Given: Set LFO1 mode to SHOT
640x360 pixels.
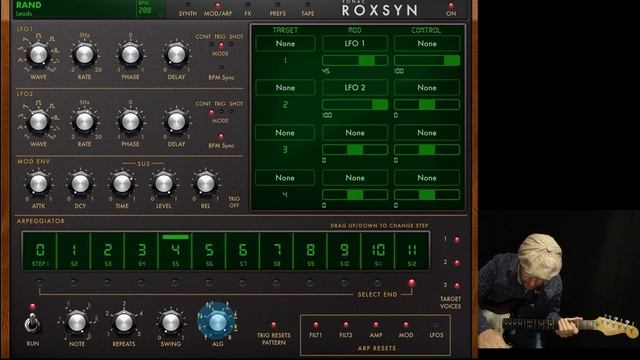Looking at the screenshot, I should (x=231, y=45).
